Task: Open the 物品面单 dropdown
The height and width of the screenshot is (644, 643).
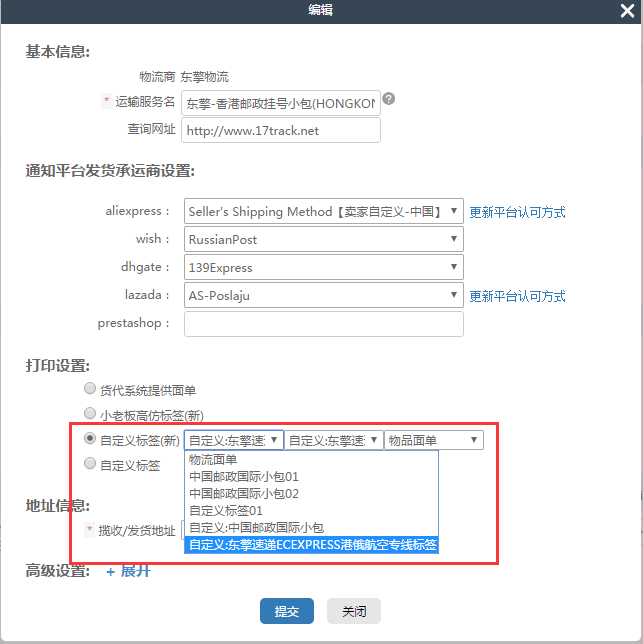Action: [x=433, y=440]
